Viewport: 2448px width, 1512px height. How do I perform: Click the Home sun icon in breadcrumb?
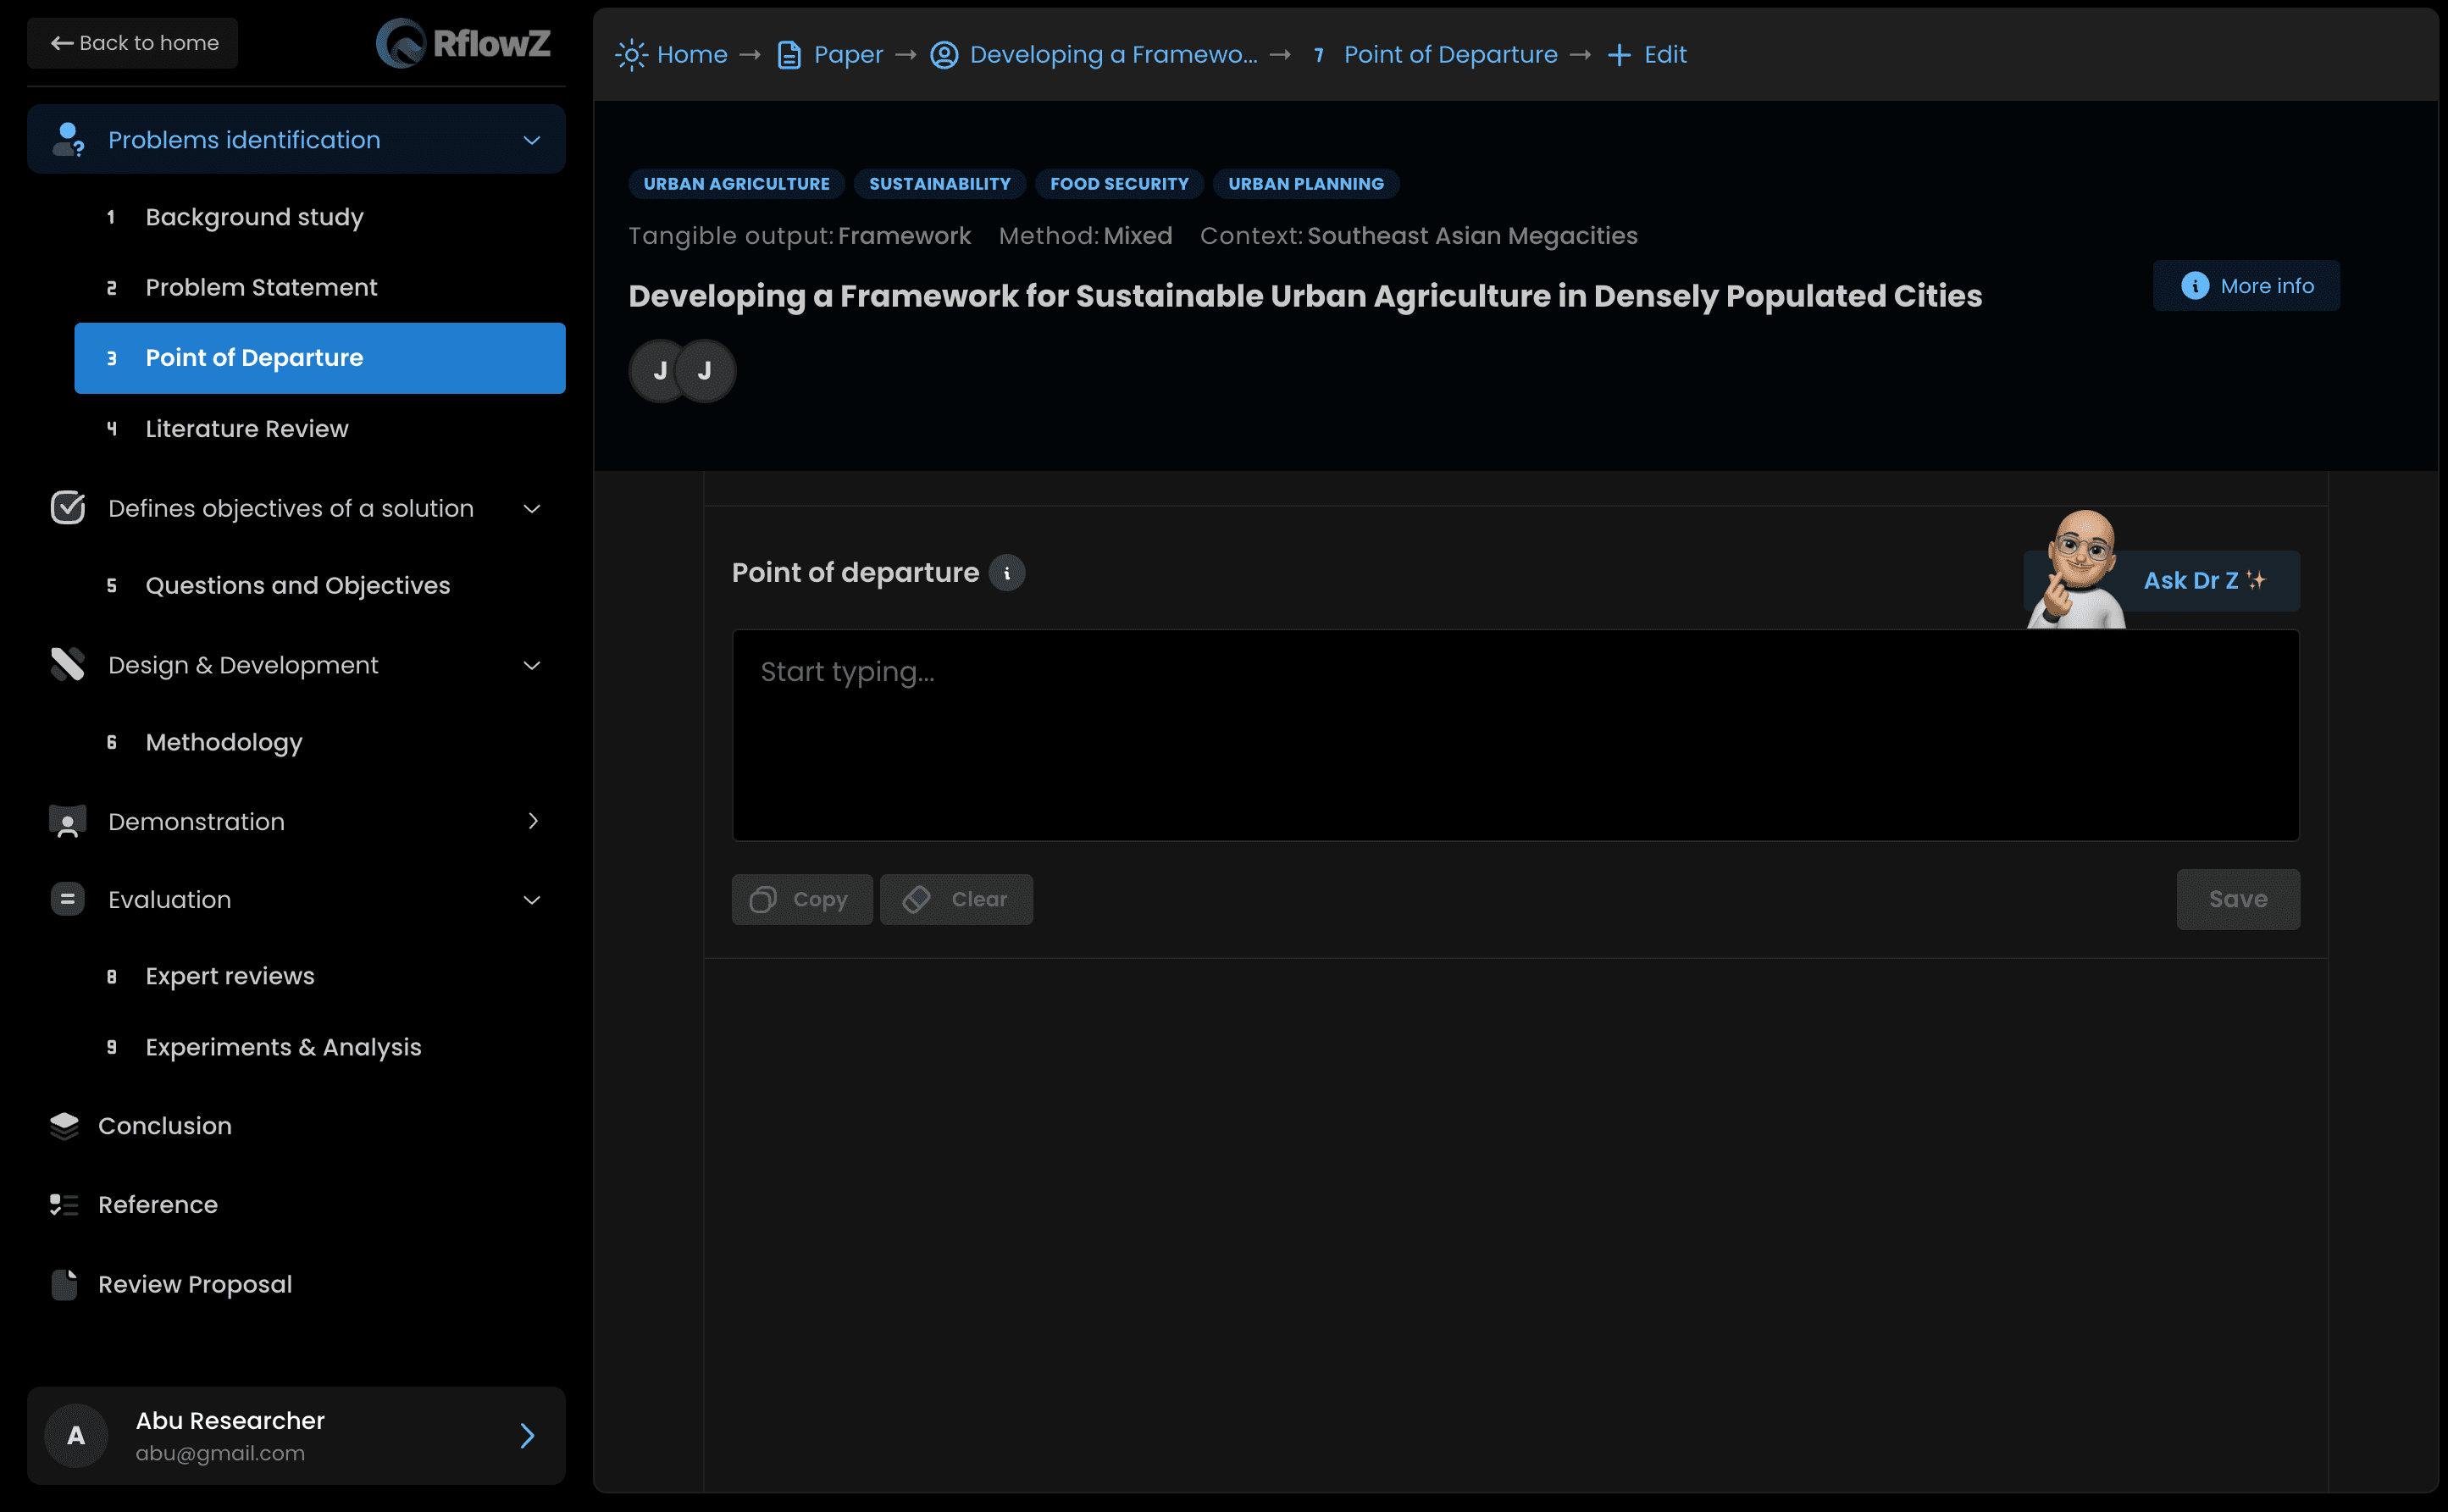click(x=631, y=55)
